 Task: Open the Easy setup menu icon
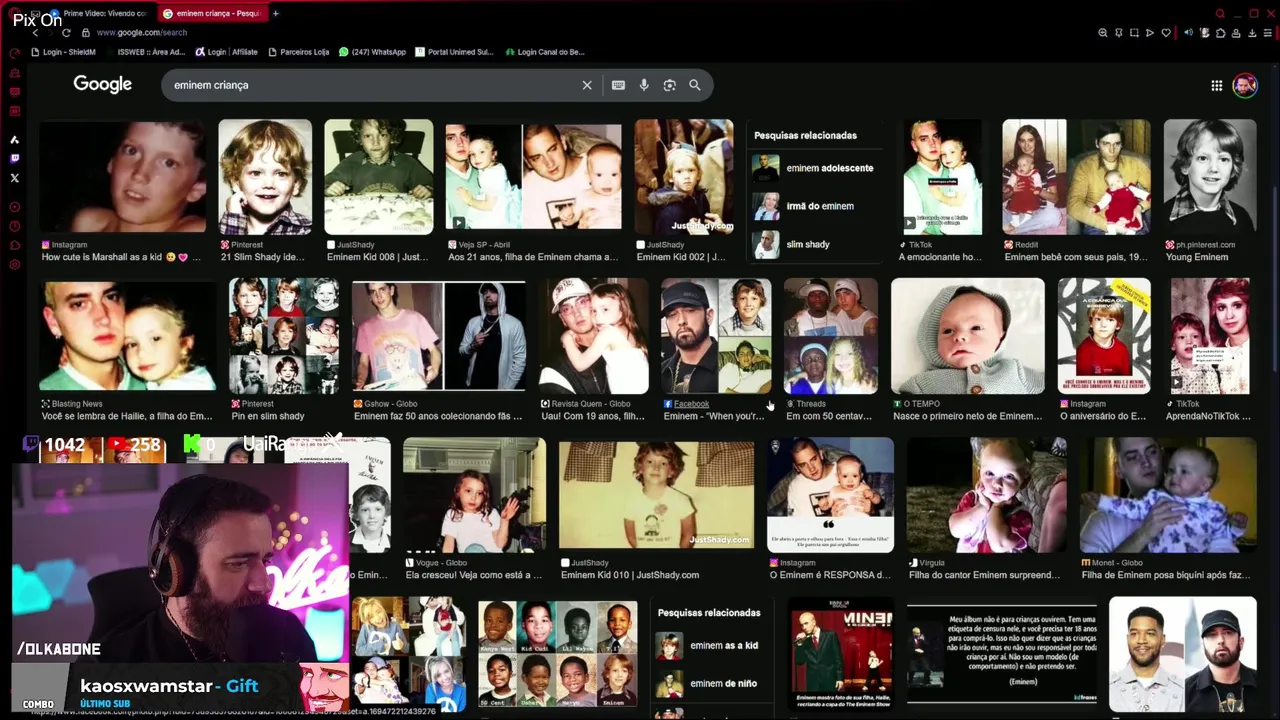point(1267,33)
